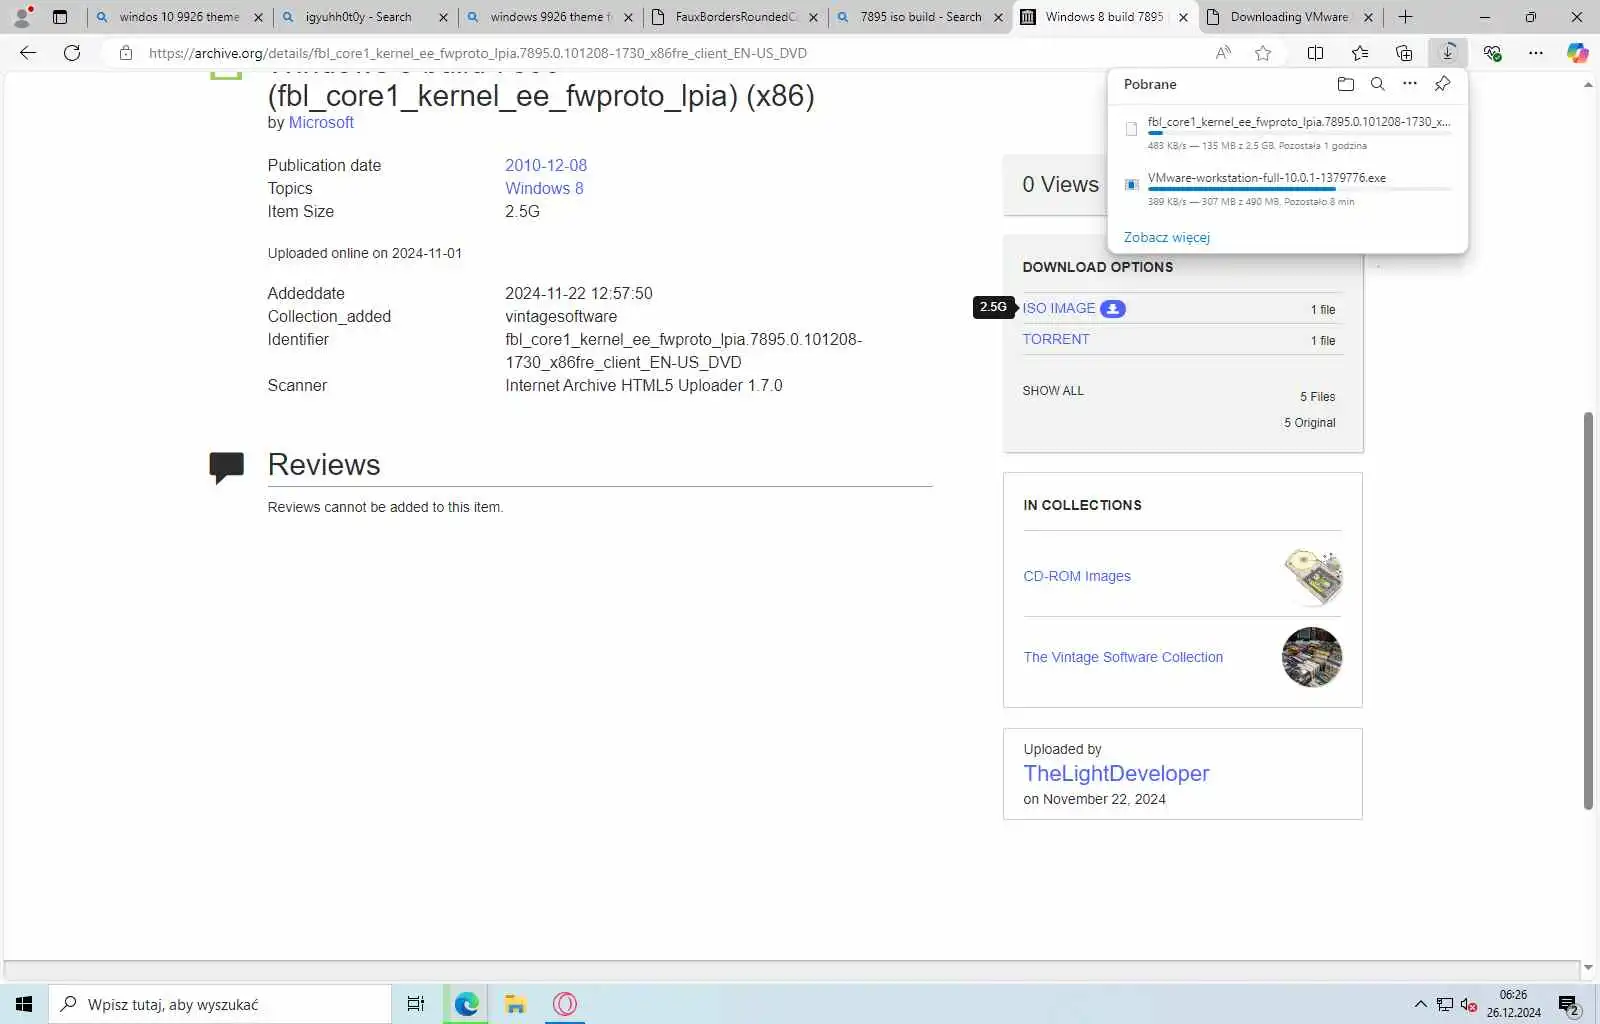Open Task View on the taskbar

(416, 1004)
